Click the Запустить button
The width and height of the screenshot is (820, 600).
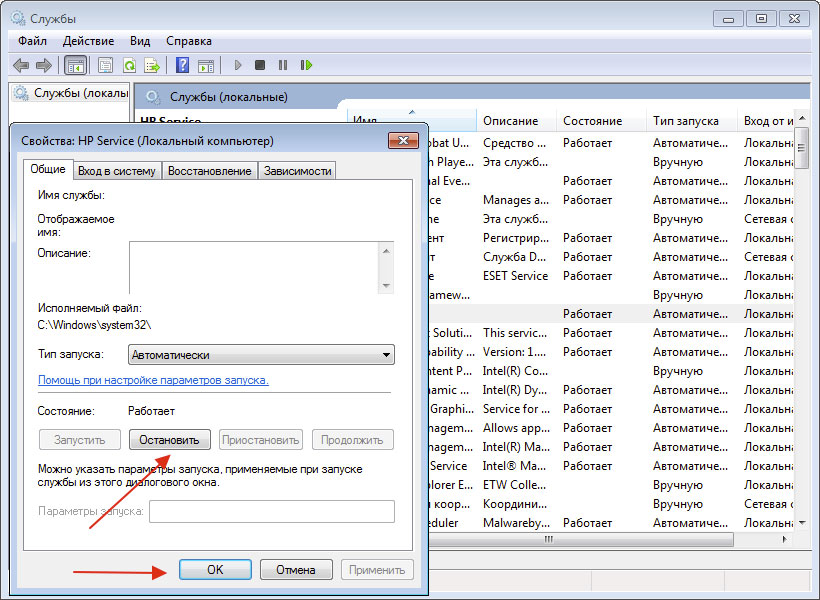[x=79, y=440]
